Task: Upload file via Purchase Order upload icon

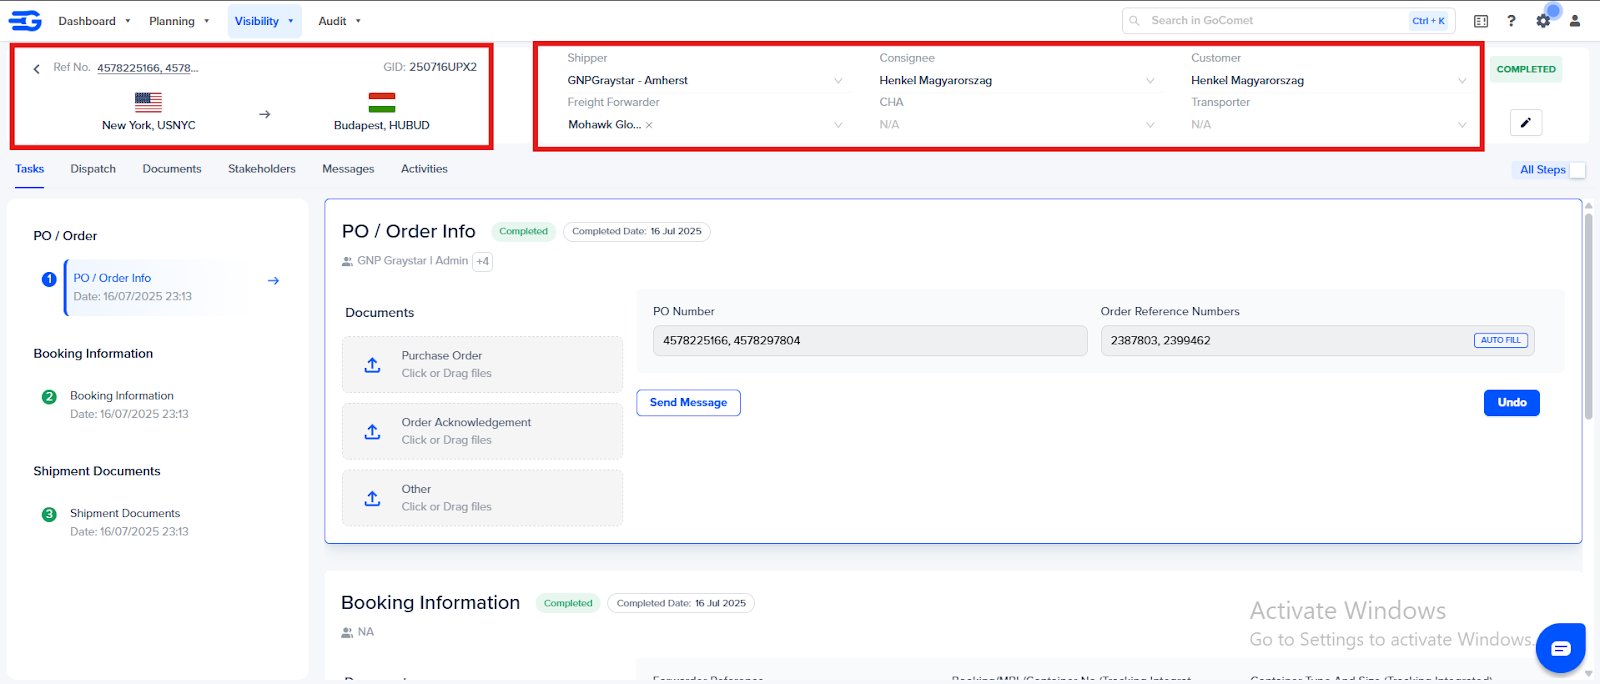Action: point(372,365)
